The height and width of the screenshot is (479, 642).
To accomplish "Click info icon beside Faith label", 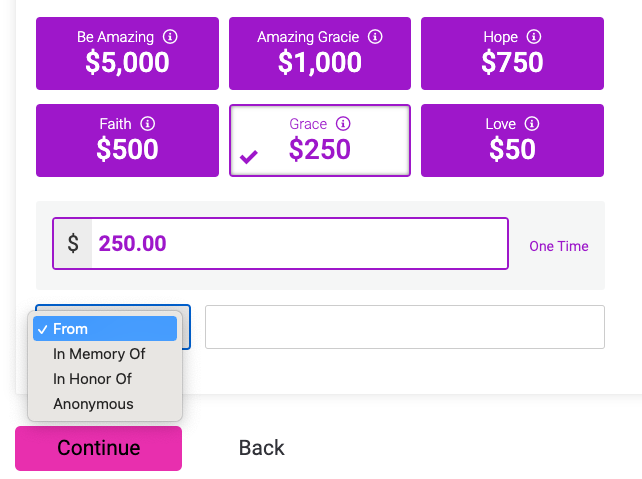I will pyautogui.click(x=148, y=124).
